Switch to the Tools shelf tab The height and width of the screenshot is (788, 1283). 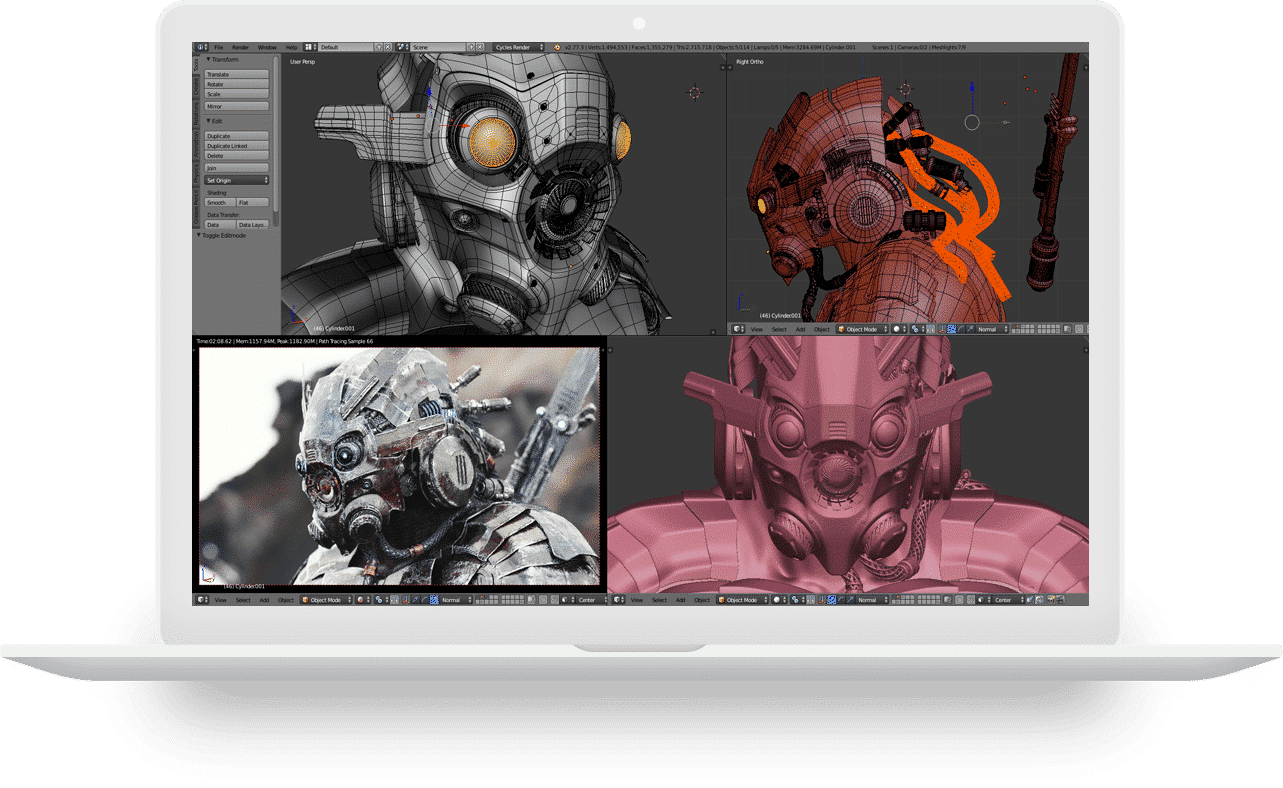coord(196,65)
